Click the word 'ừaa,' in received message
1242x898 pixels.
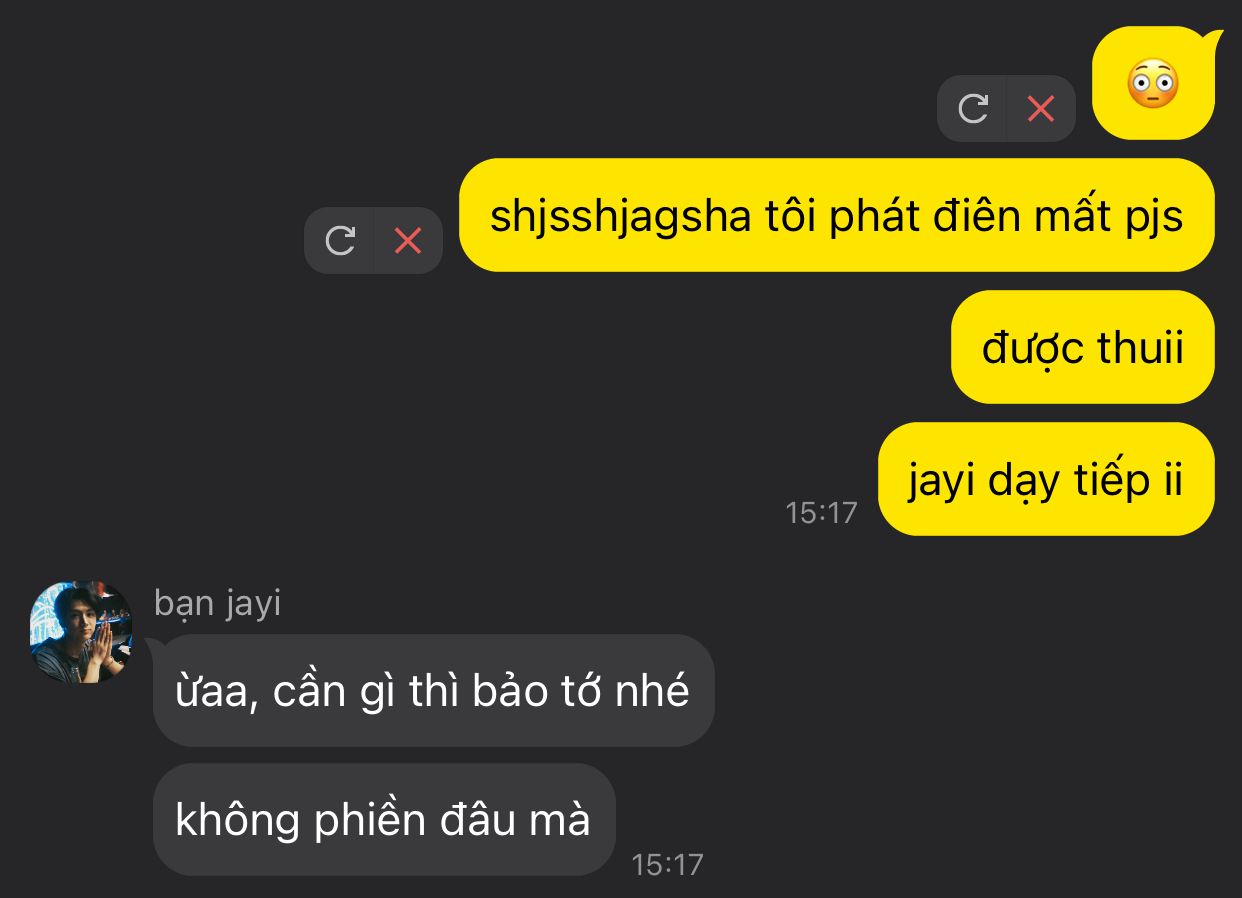tap(212, 692)
